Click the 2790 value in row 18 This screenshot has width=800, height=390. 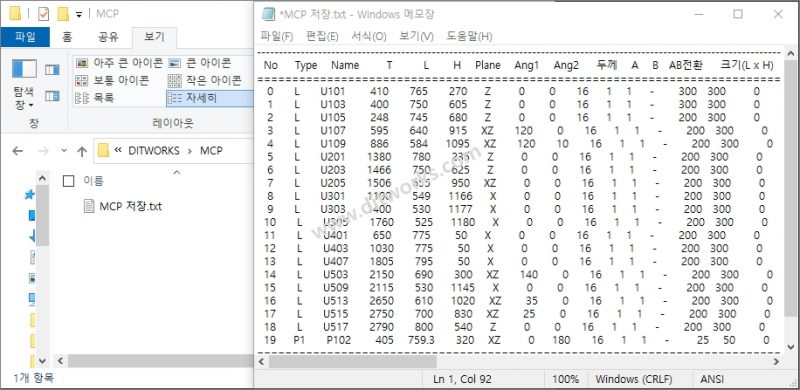tap(382, 327)
